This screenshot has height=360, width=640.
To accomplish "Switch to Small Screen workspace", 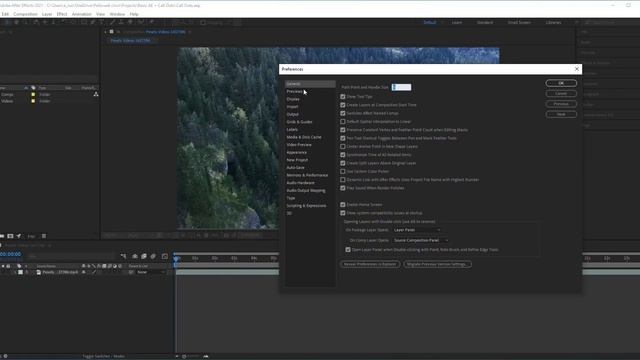I will click(x=519, y=22).
